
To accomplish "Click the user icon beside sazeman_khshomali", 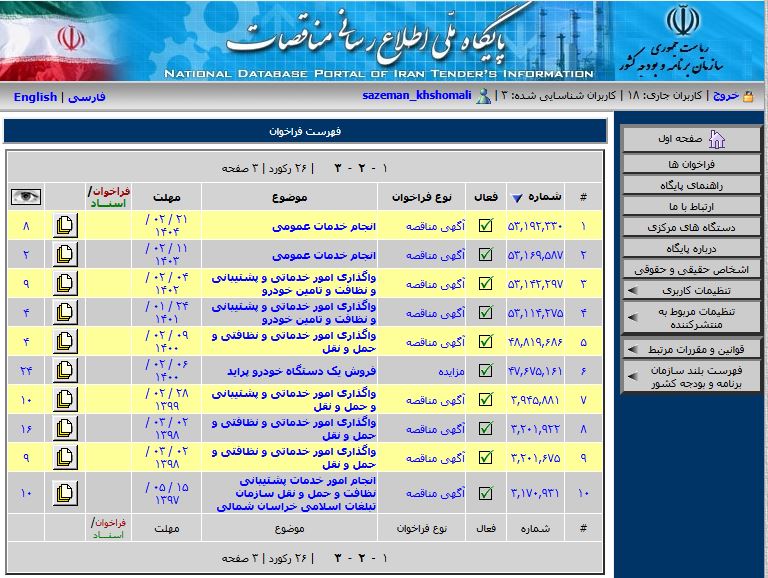I will (x=485, y=96).
